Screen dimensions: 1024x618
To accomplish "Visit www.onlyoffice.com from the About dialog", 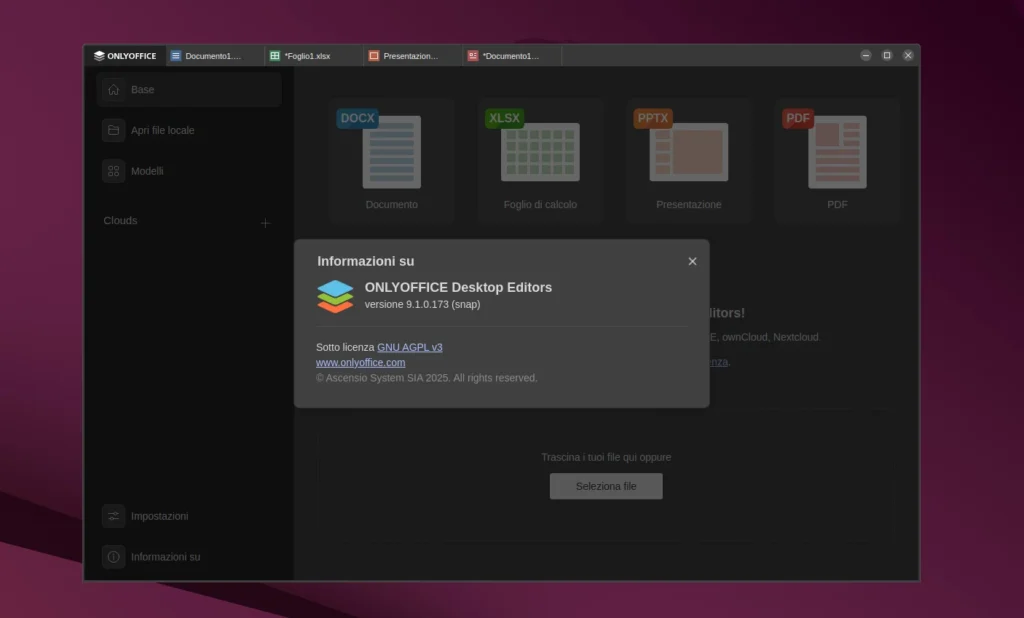I will point(360,362).
